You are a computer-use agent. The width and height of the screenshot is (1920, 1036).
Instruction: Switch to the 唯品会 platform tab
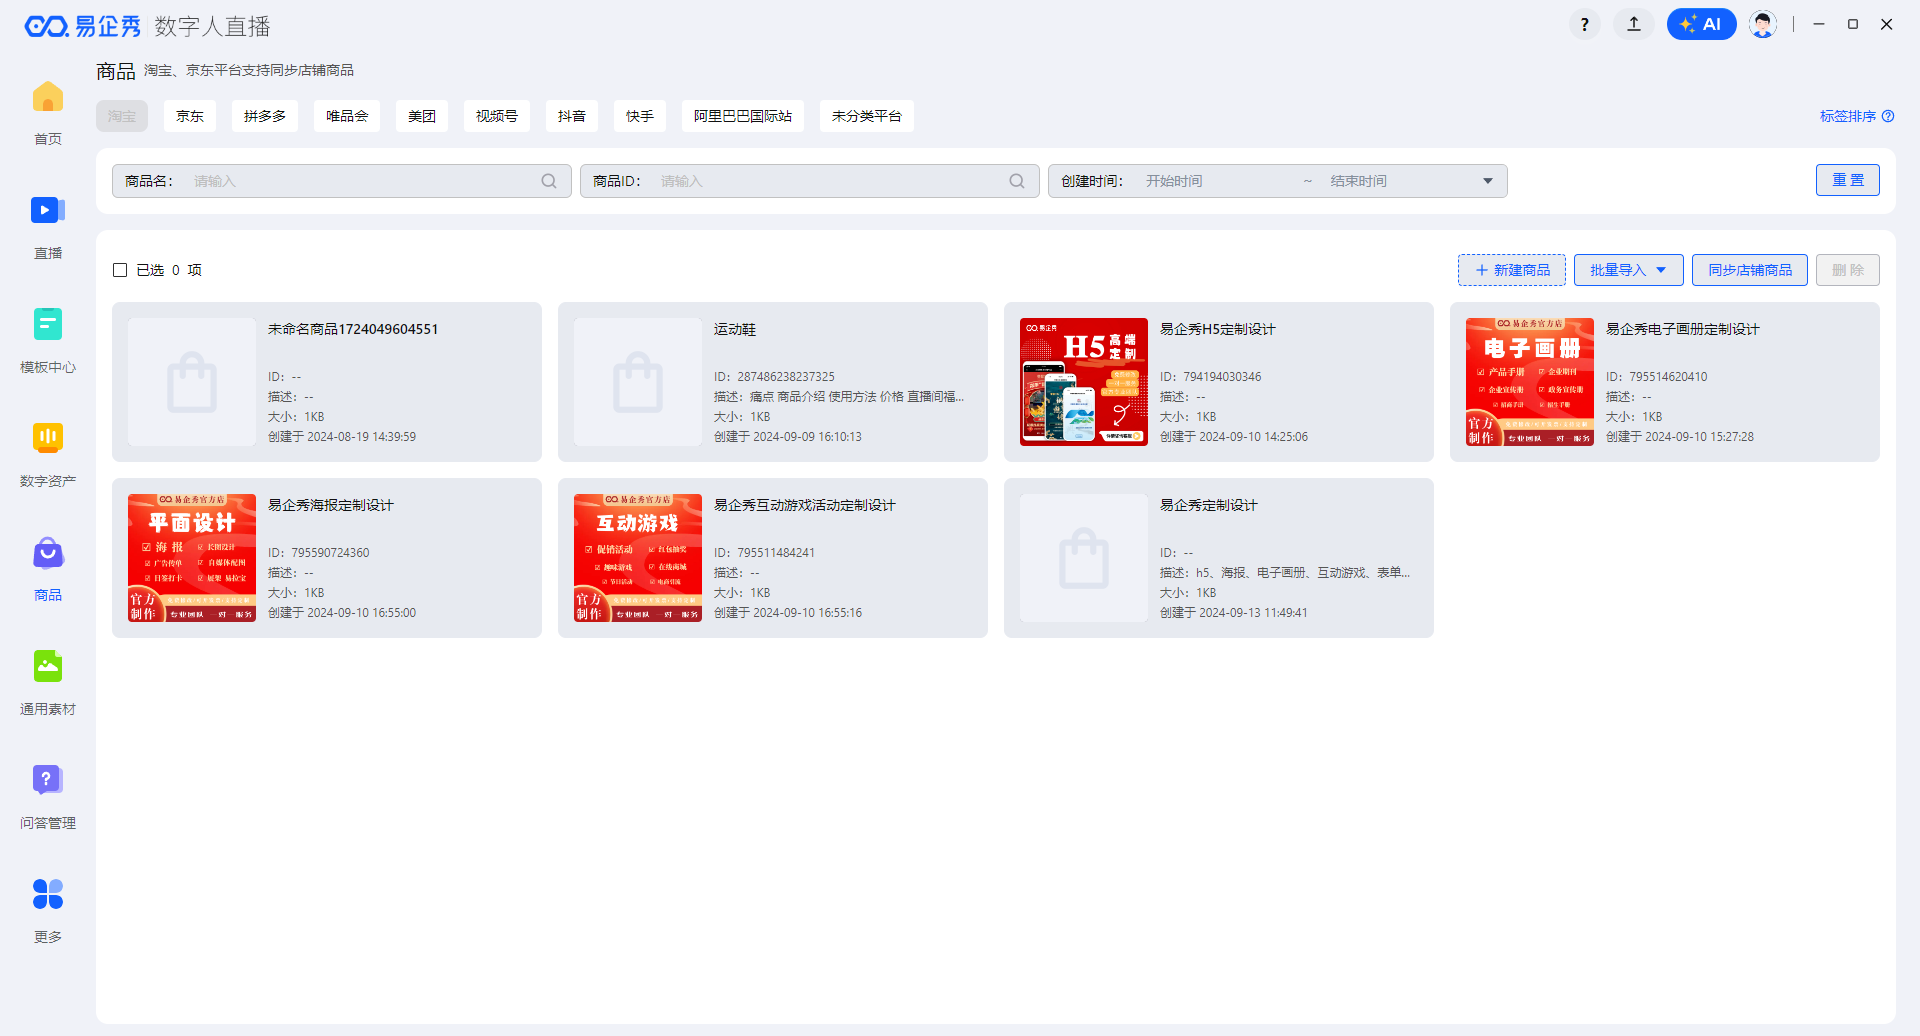[x=347, y=116]
